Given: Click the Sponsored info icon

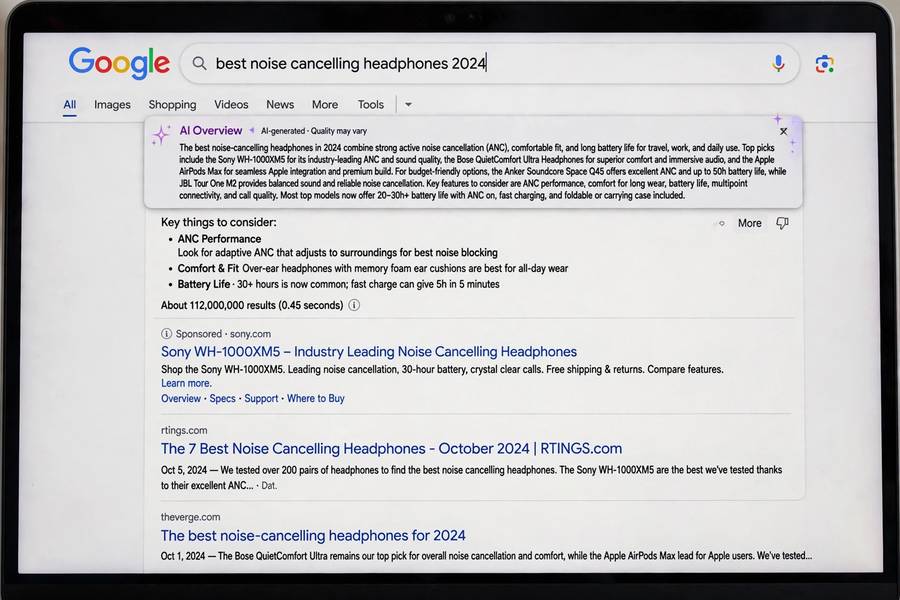Looking at the screenshot, I should [x=166, y=334].
